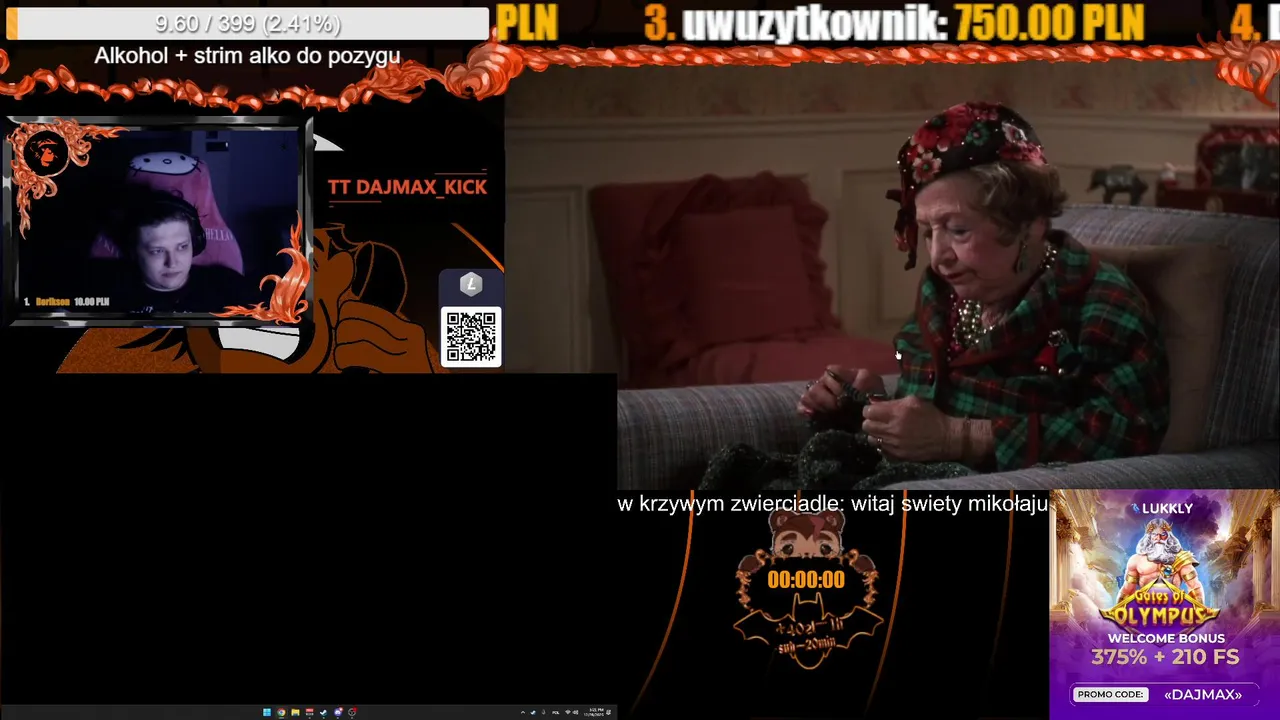Open the Steam taskbar icon
Image resolution: width=1280 pixels, height=720 pixels.
click(324, 712)
